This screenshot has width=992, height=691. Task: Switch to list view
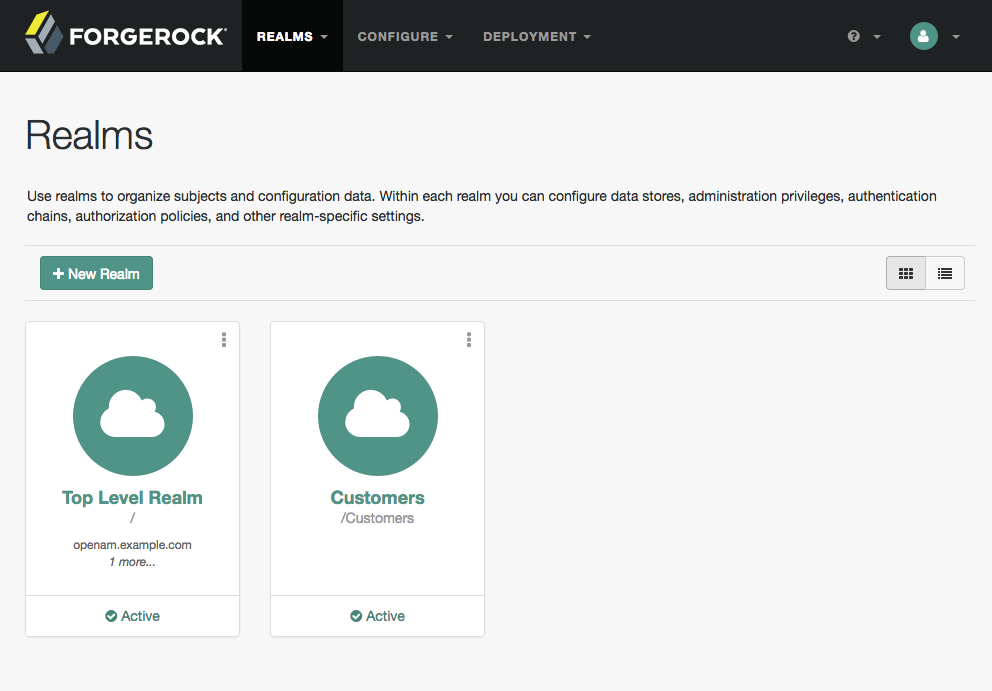[x=945, y=273]
